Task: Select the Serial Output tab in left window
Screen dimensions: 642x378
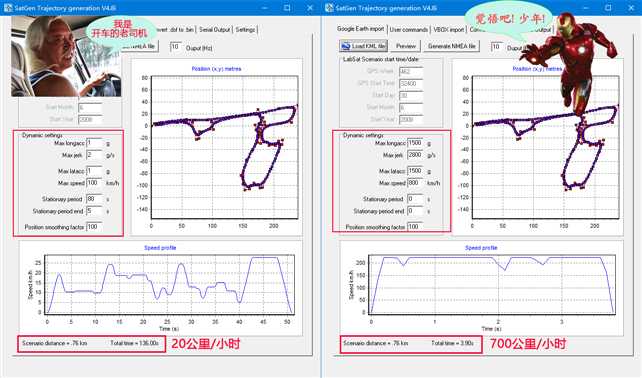Action: coord(215,29)
